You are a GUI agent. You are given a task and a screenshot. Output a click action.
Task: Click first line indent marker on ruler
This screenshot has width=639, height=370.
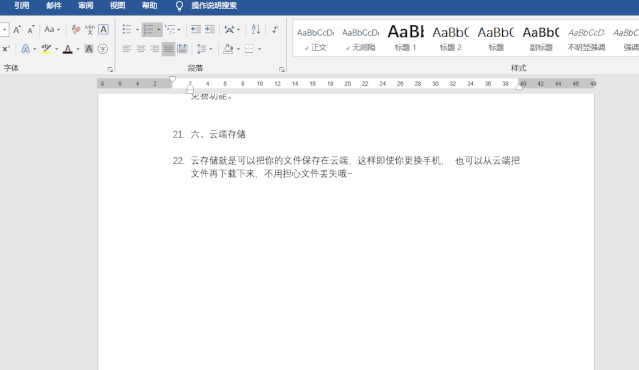coord(172,79)
